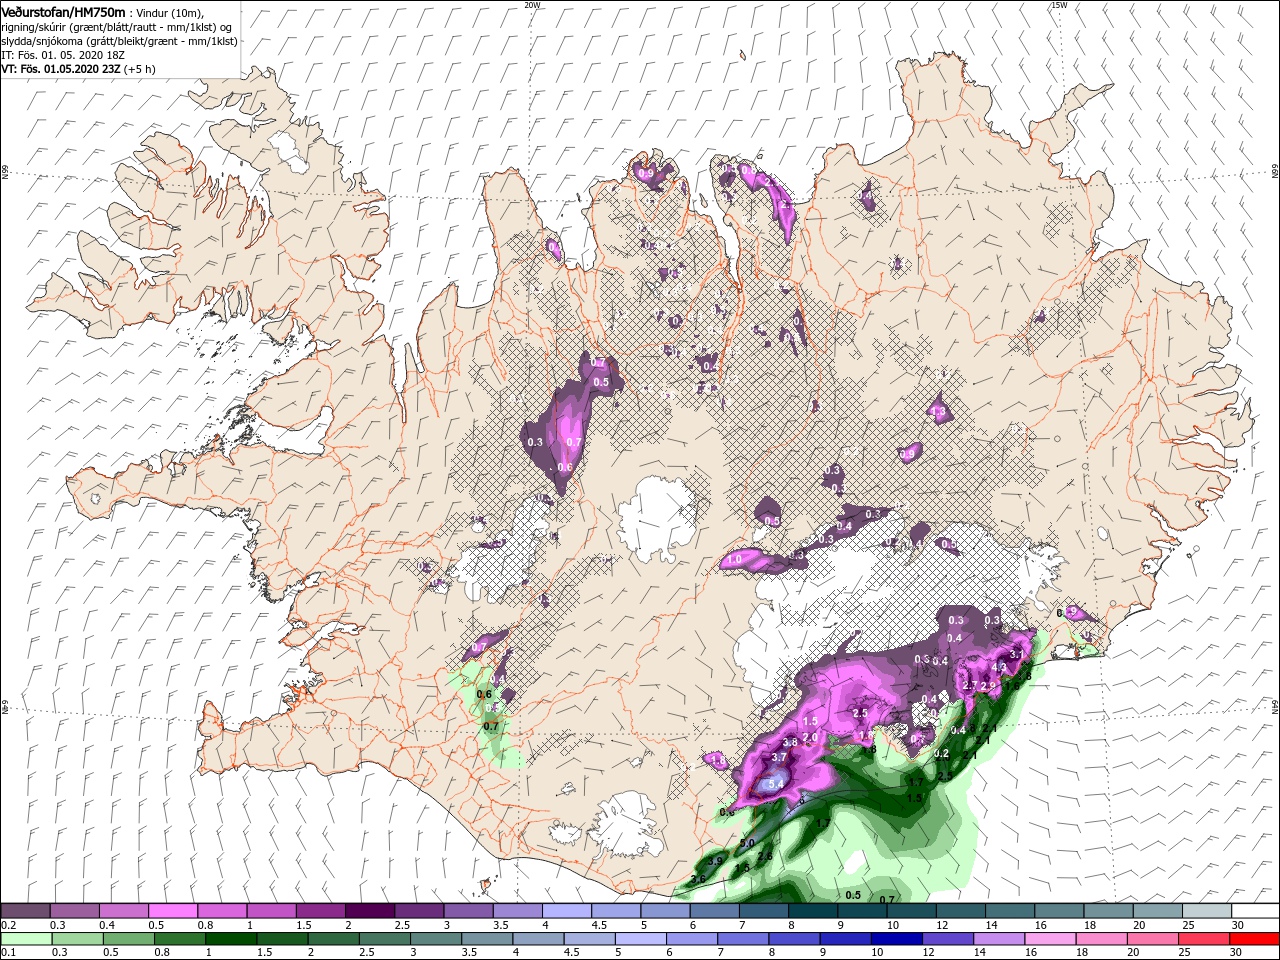The height and width of the screenshot is (960, 1280).
Task: Pick the 25 coral-red swatch in rain legend
Action: point(1202,939)
